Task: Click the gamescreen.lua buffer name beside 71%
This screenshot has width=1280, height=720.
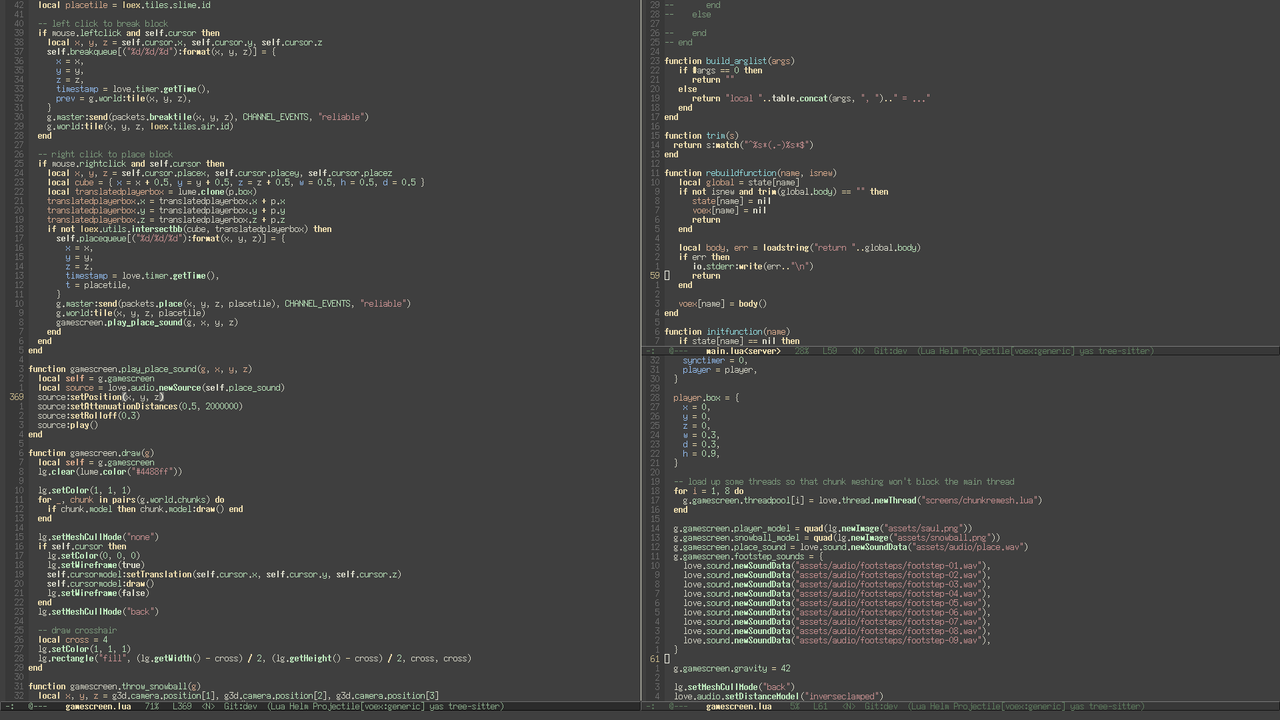Action: [98, 706]
